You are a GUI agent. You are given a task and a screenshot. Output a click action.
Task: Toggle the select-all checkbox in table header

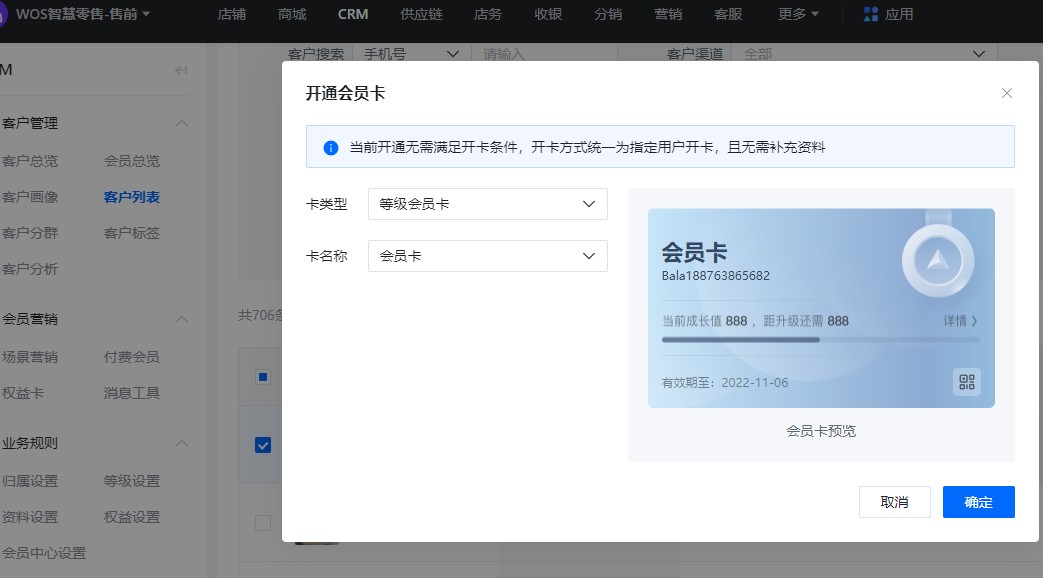pyautogui.click(x=263, y=377)
